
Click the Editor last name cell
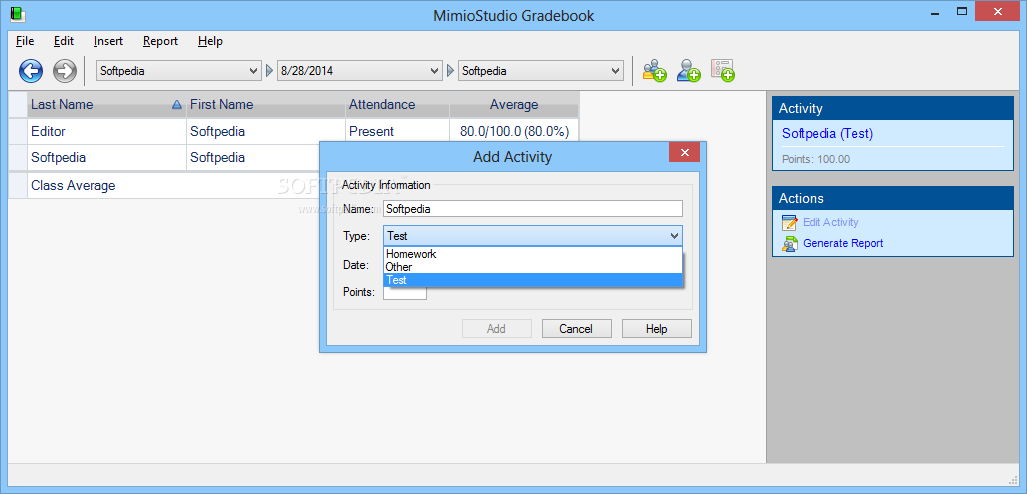pos(107,132)
